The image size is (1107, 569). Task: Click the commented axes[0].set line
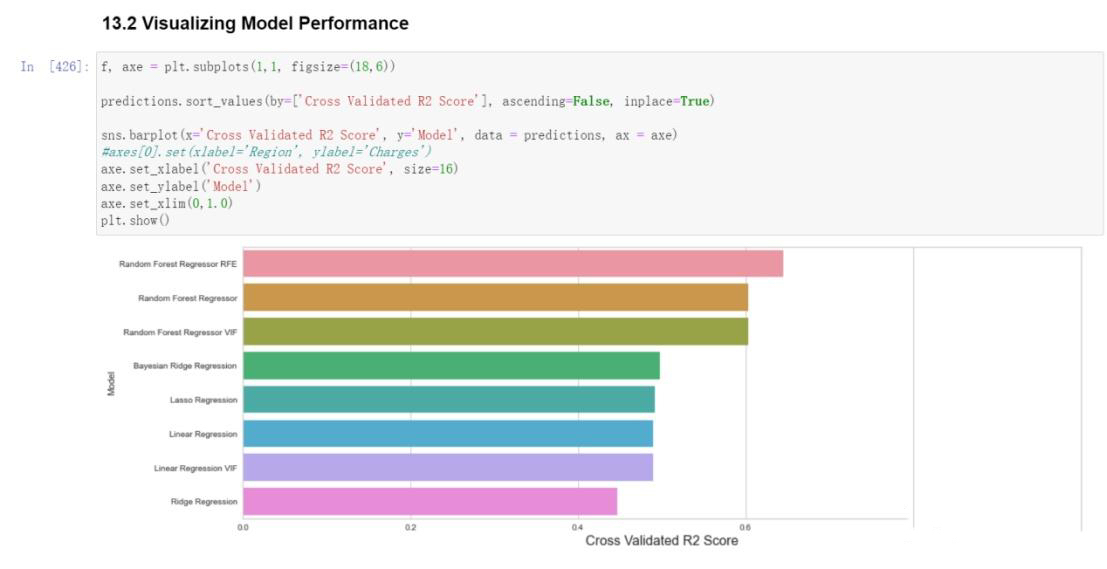coord(266,152)
